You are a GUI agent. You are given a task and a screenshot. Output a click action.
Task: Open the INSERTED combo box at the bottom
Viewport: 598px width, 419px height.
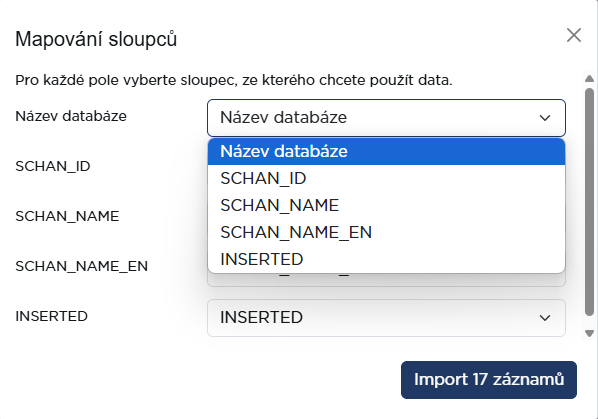386,318
